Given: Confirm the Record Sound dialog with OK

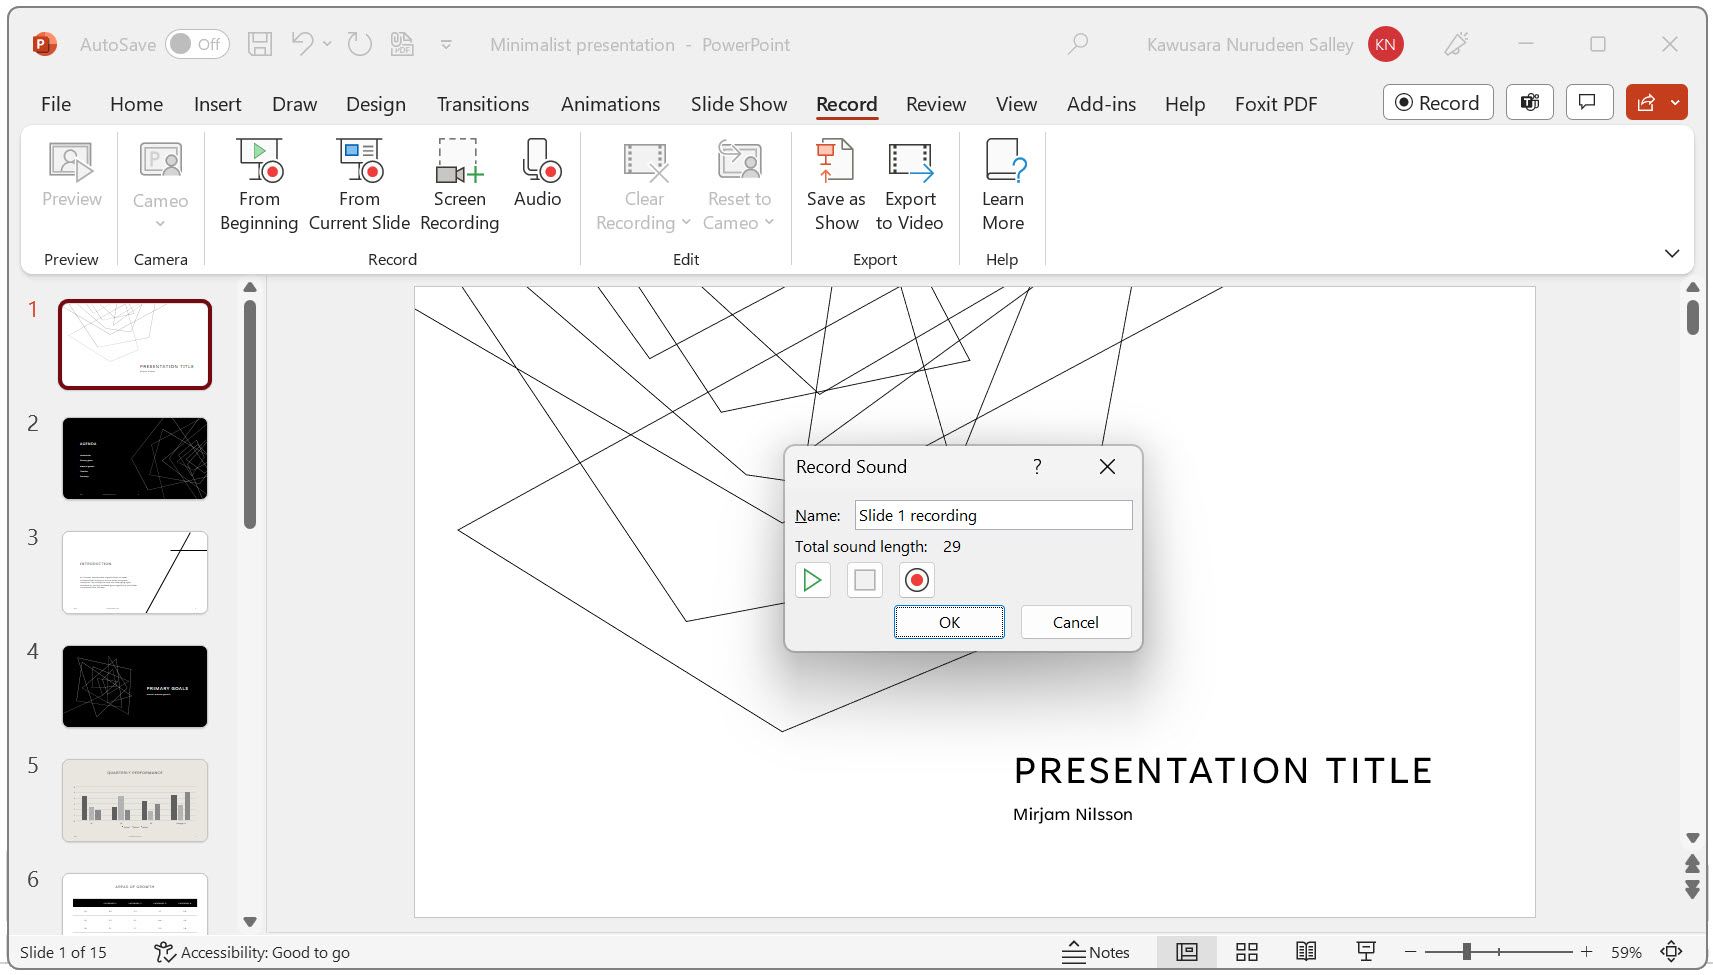Looking at the screenshot, I should pyautogui.click(x=949, y=622).
